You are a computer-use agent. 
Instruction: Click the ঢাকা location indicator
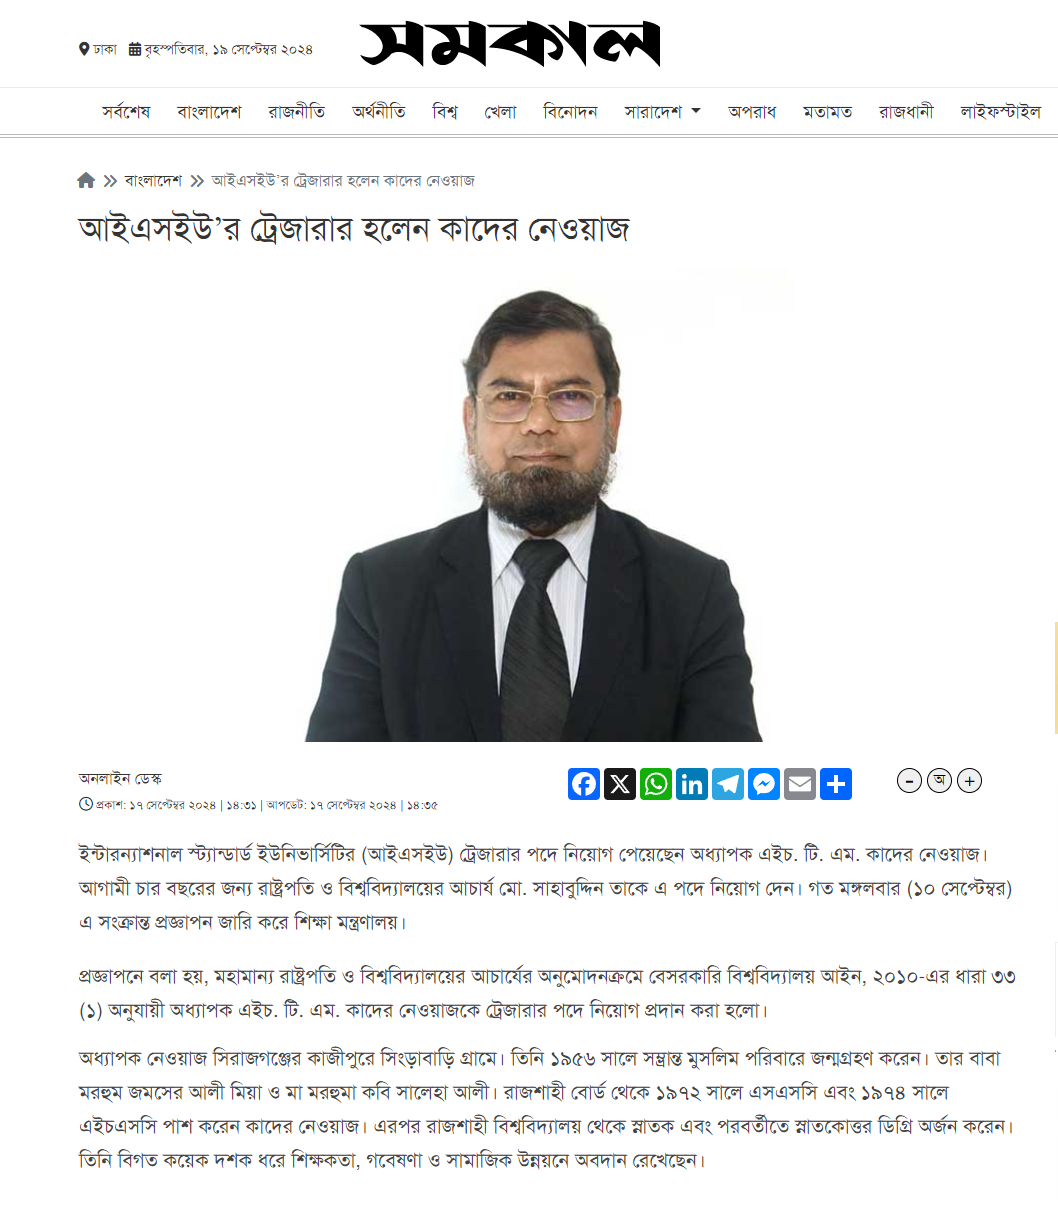[98, 49]
